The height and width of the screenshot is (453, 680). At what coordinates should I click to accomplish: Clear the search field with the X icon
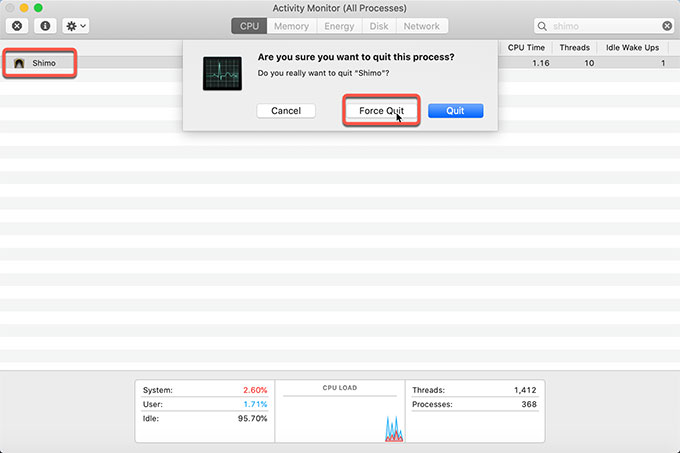(x=666, y=27)
